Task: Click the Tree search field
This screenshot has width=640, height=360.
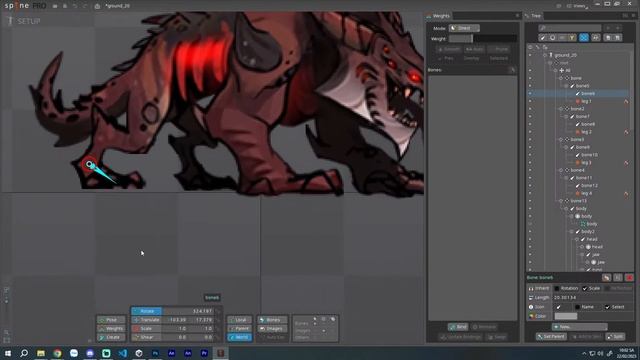Action: click(570, 28)
